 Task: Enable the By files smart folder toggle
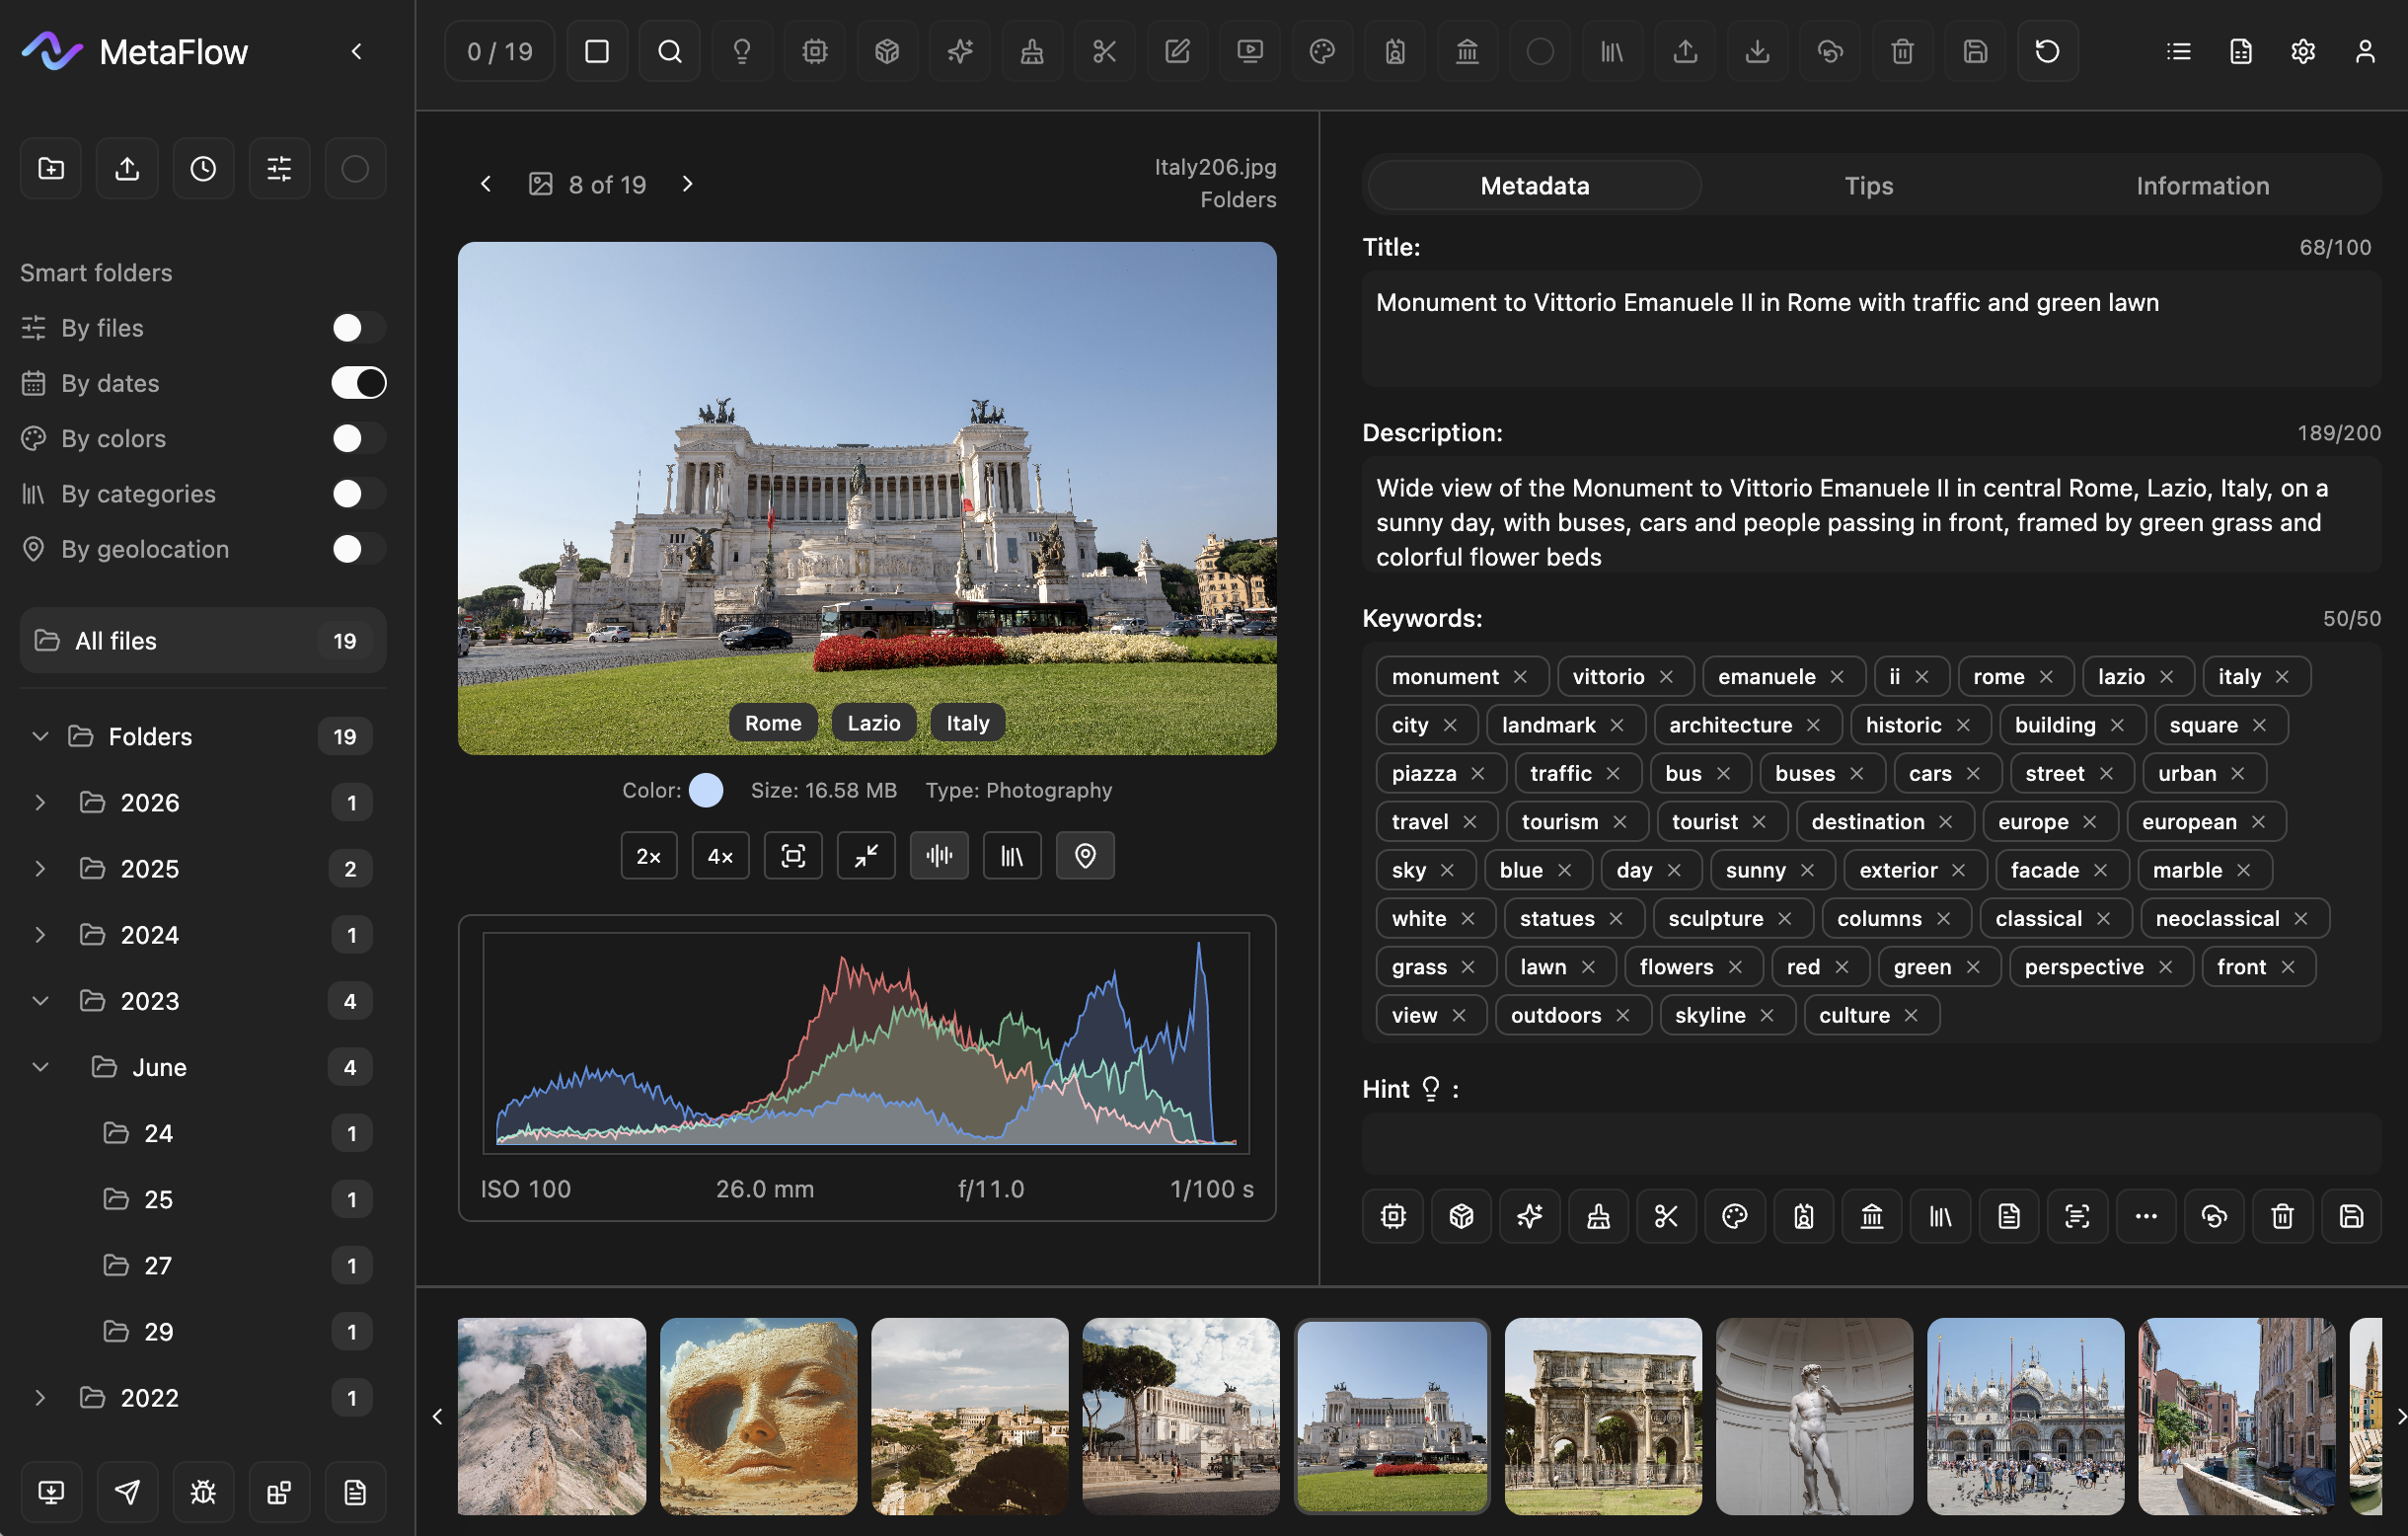356,327
